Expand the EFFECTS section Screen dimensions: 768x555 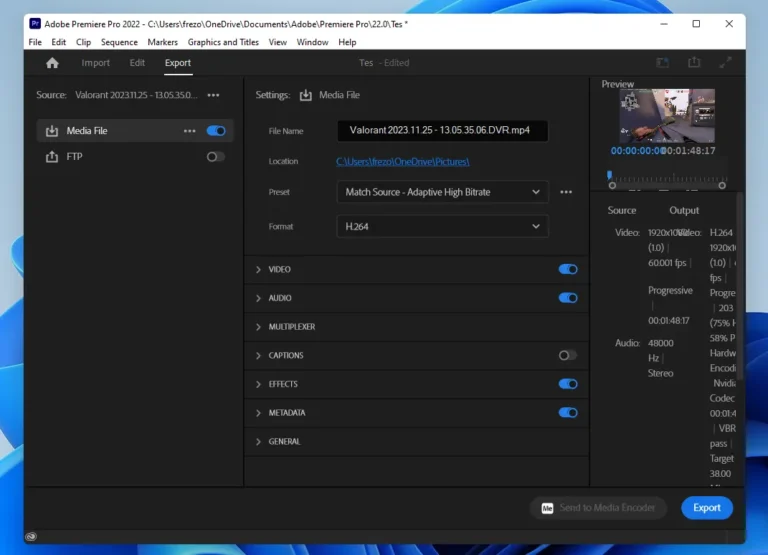258,384
